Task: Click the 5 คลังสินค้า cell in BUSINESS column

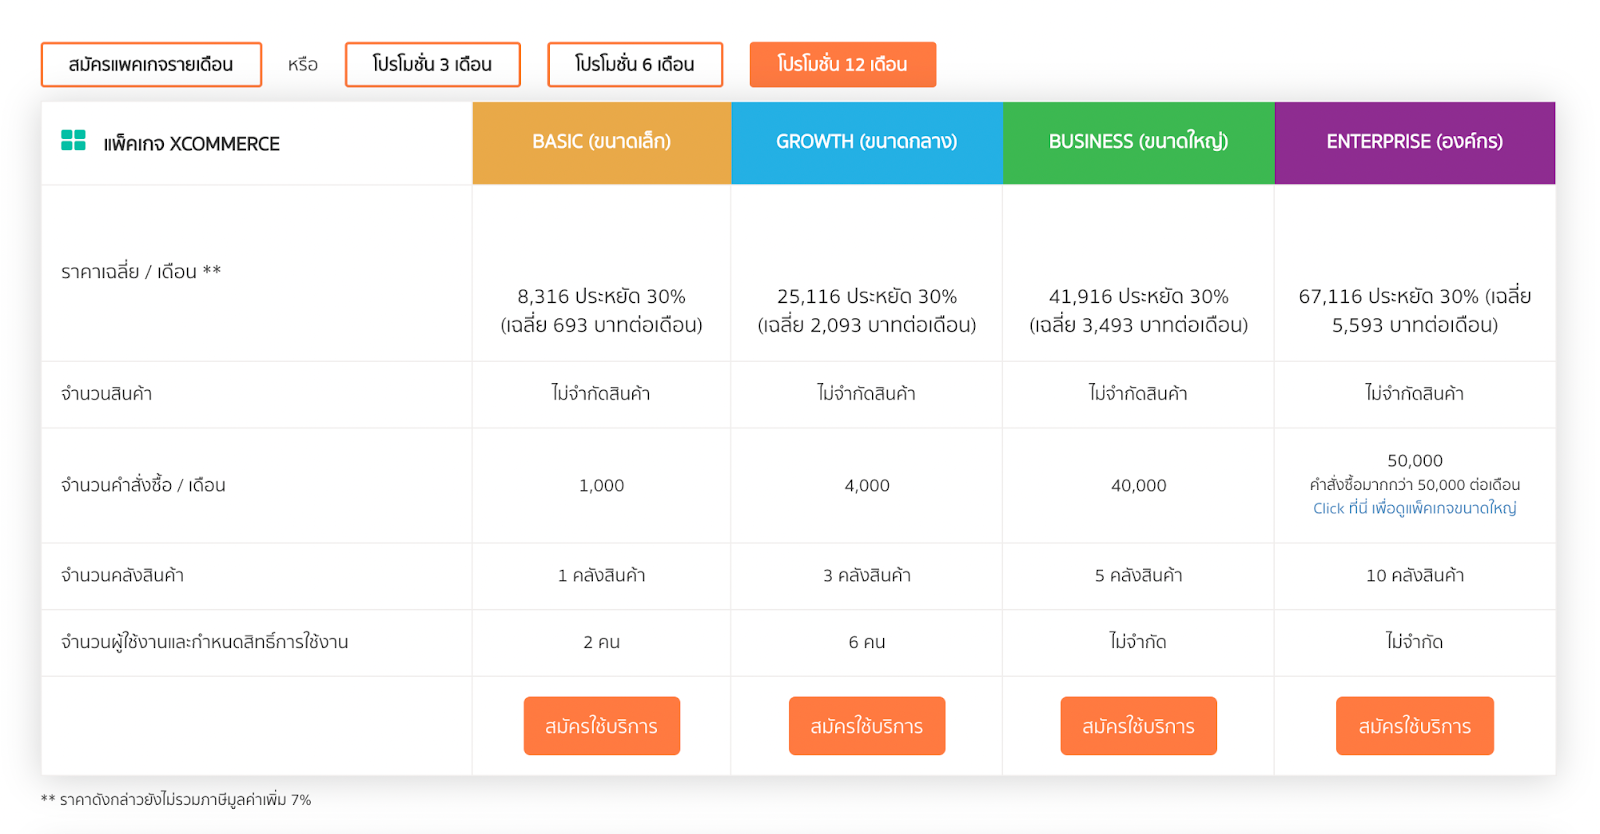Action: click(1138, 575)
